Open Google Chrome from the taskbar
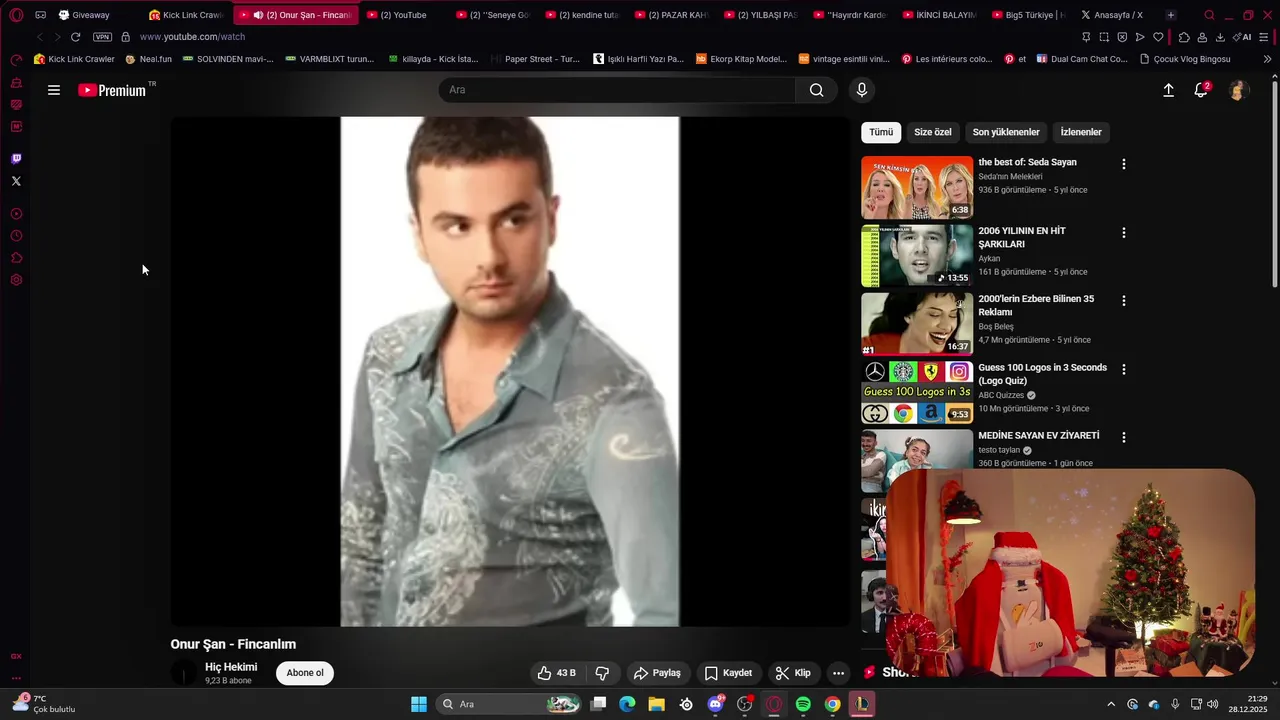This screenshot has width=1280, height=720. tap(832, 704)
